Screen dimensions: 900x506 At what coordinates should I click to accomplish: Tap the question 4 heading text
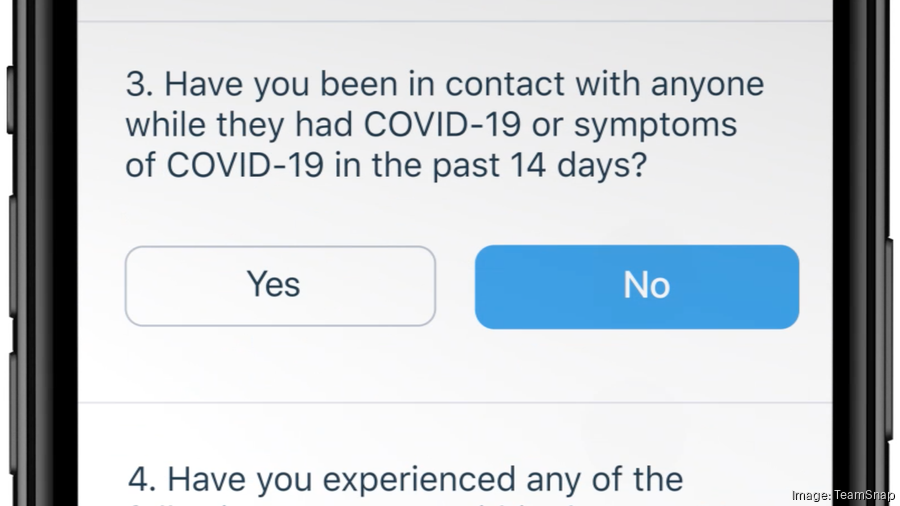click(405, 479)
